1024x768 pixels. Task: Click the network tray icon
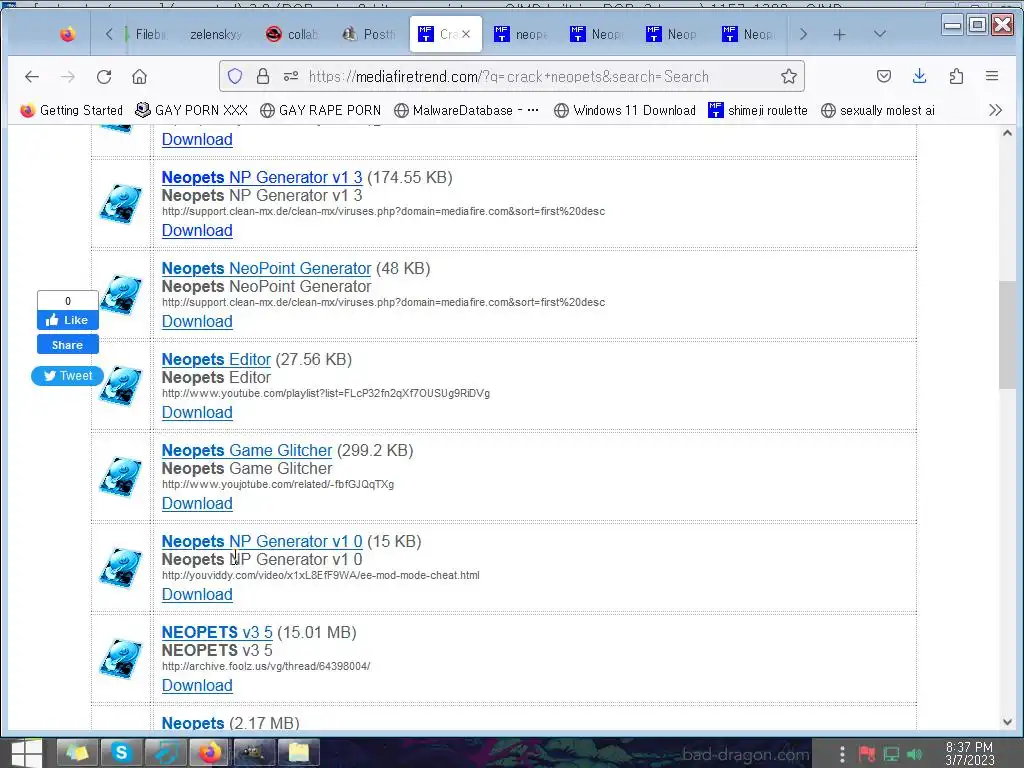pos(891,754)
